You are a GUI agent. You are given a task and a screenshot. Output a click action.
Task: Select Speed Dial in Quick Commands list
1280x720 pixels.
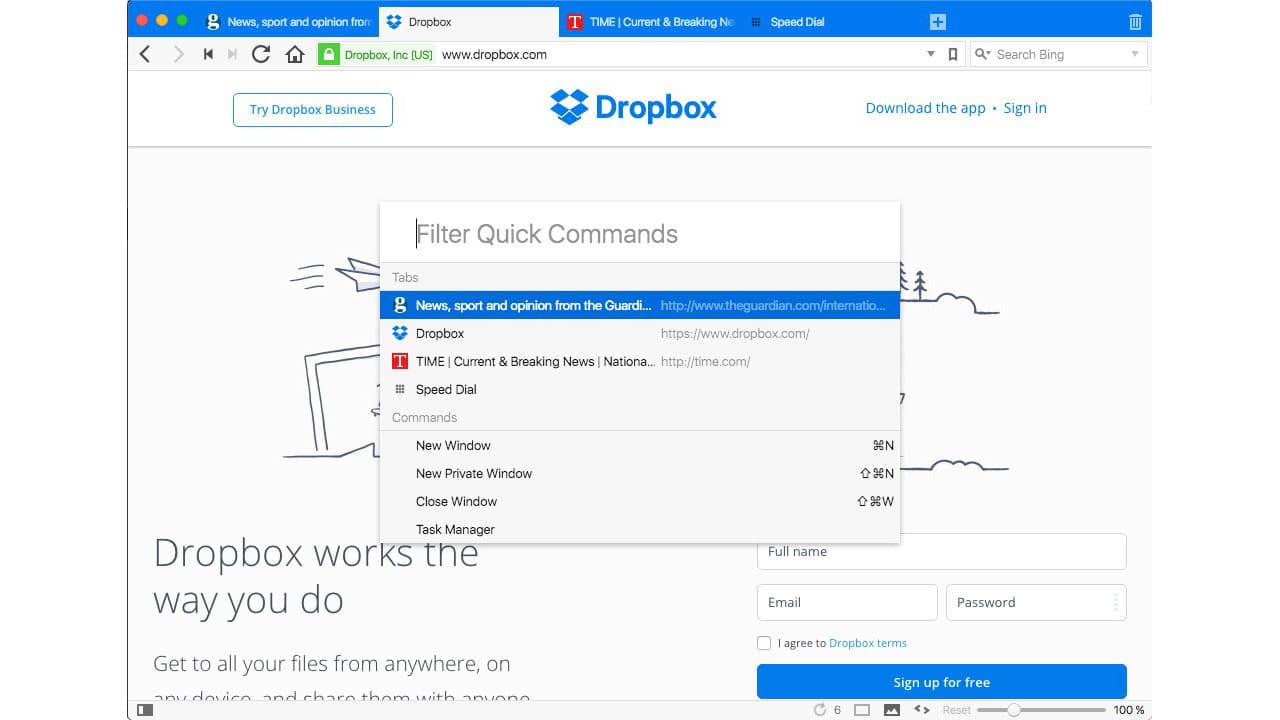pos(640,389)
